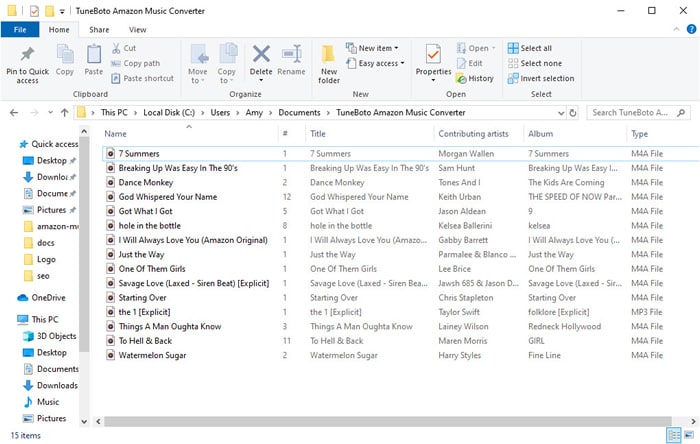Image resolution: width=700 pixels, height=444 pixels.
Task: Open the Easy access dropdown
Action: (375, 63)
